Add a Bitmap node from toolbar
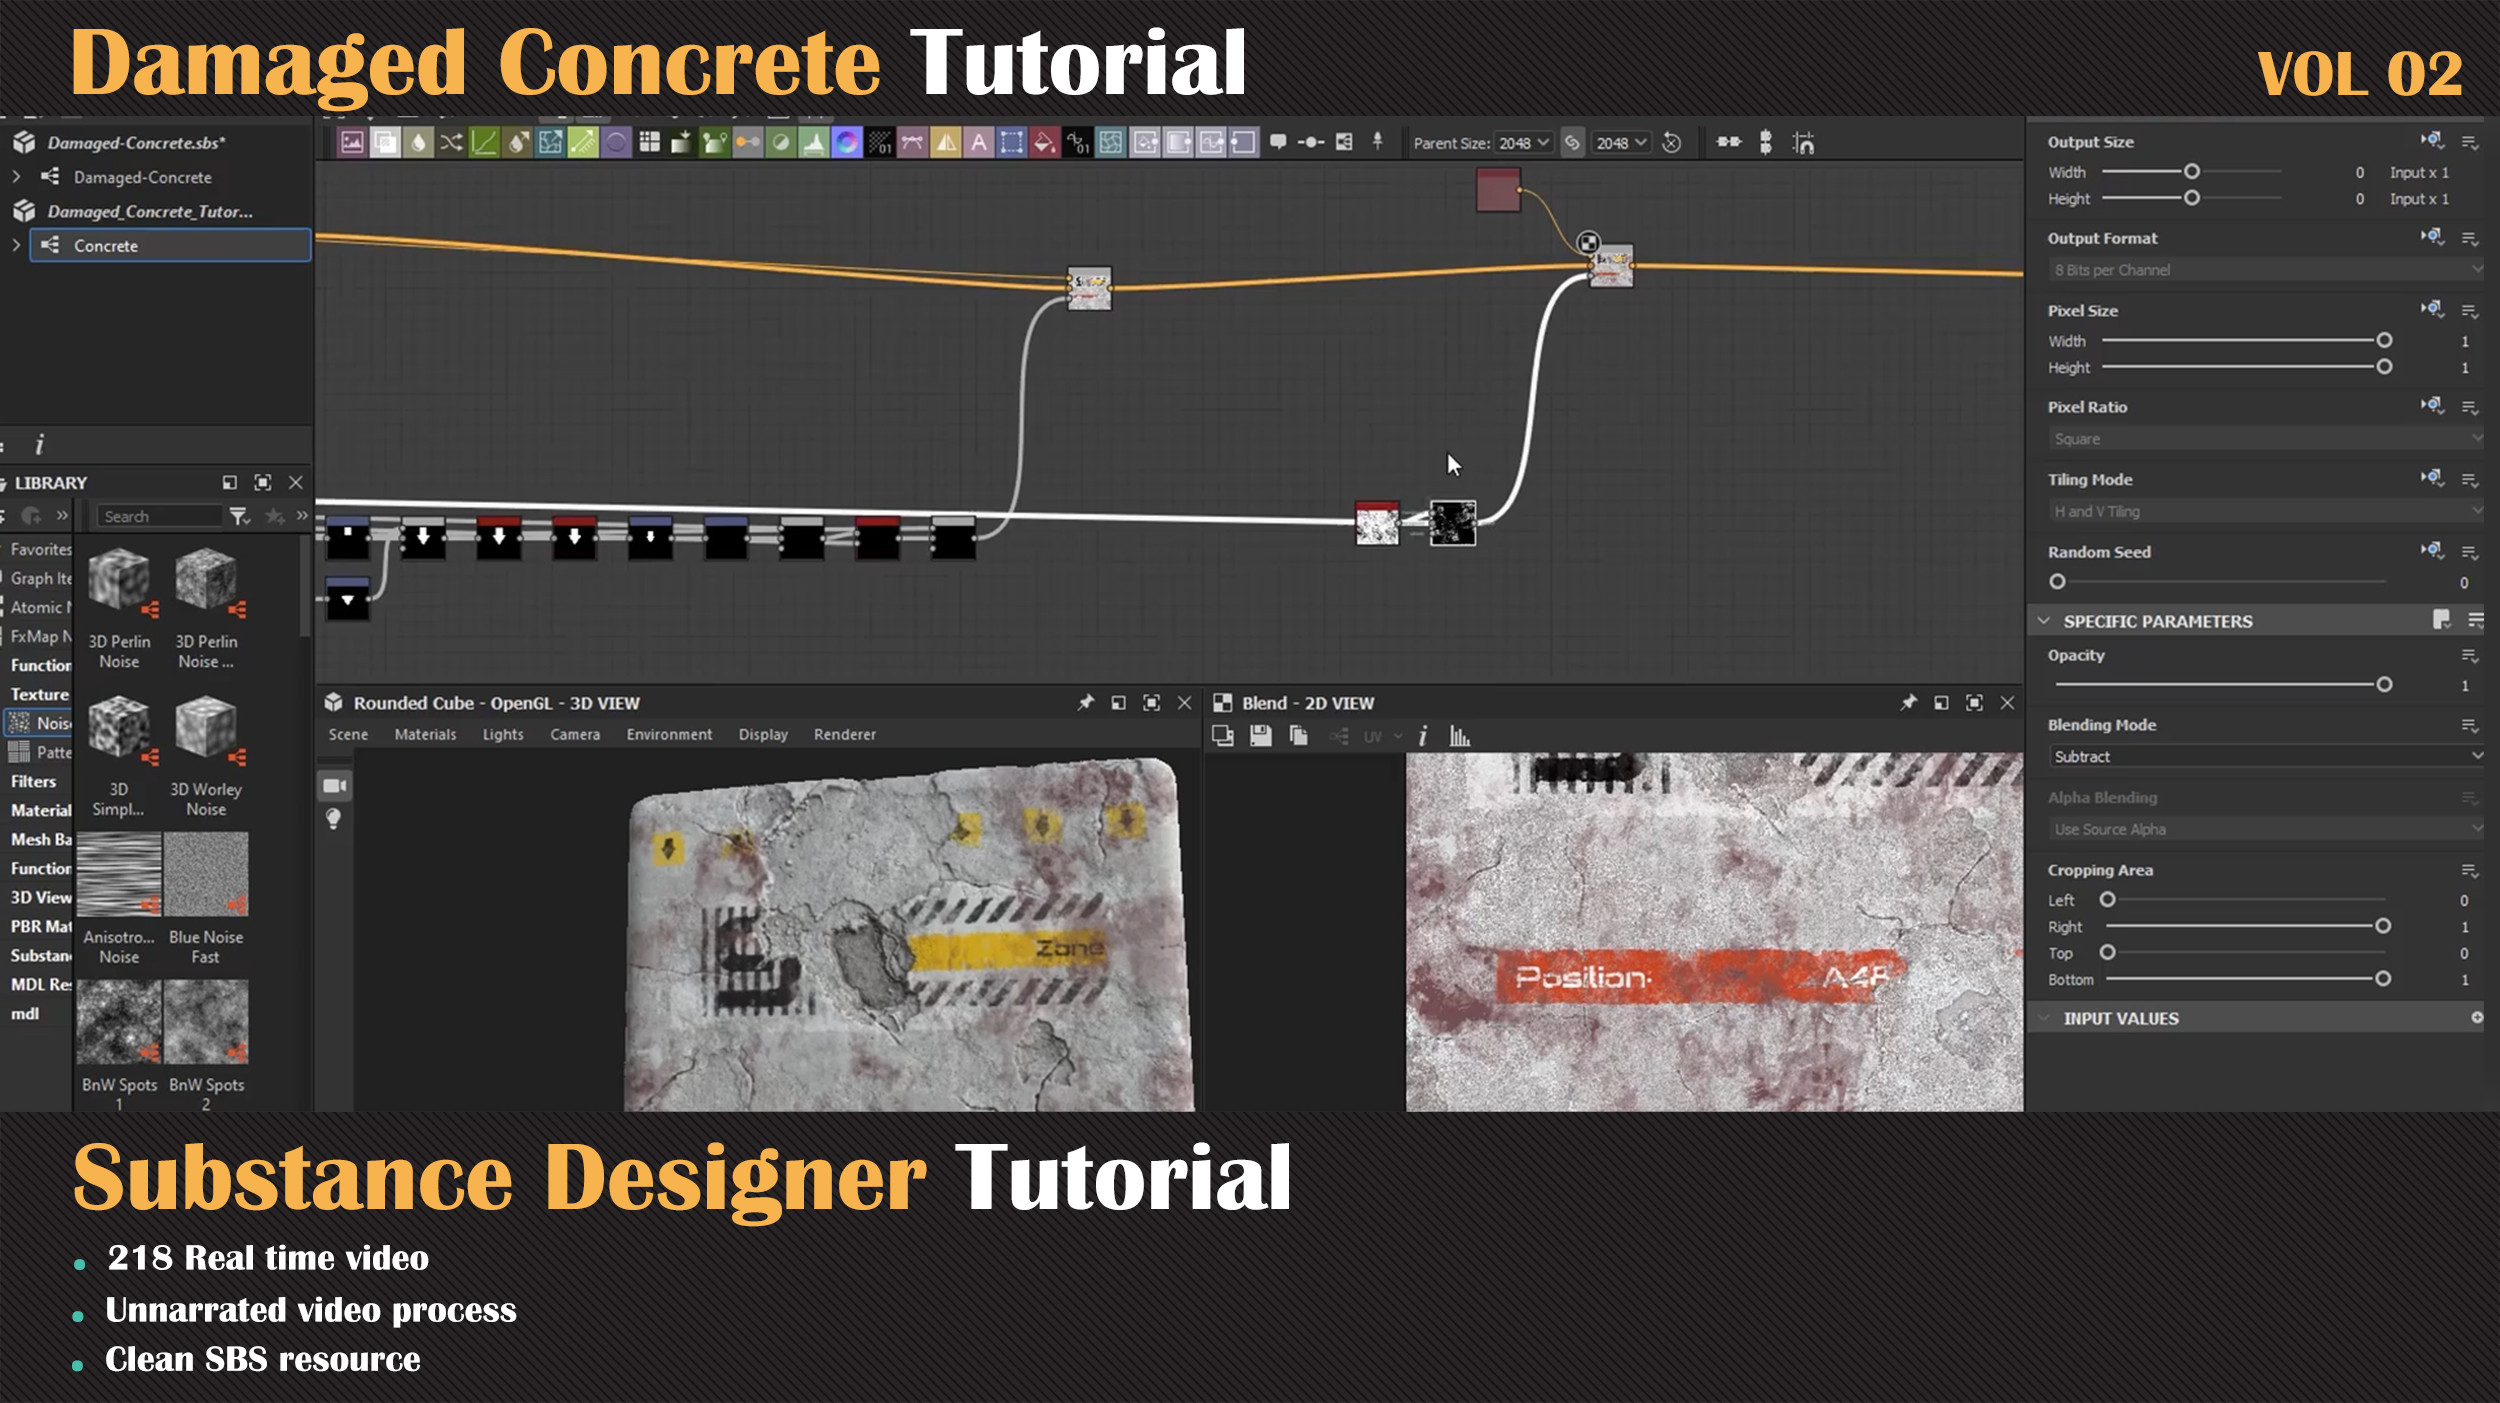This screenshot has height=1403, width=2500. [352, 143]
